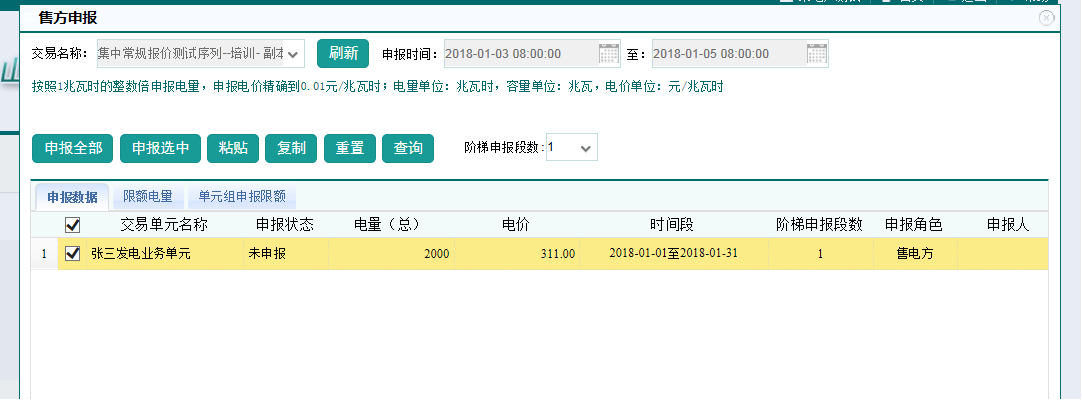Select the 申报数据 tab
The image size is (1082, 400).
[72, 197]
